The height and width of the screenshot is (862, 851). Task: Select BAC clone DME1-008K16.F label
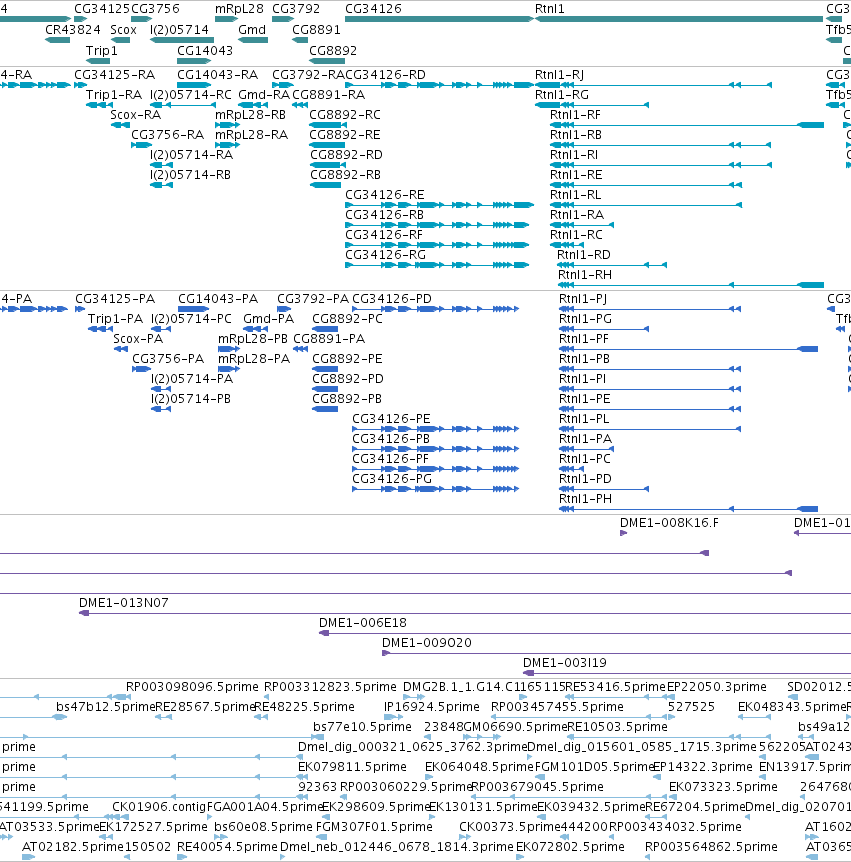tap(669, 523)
